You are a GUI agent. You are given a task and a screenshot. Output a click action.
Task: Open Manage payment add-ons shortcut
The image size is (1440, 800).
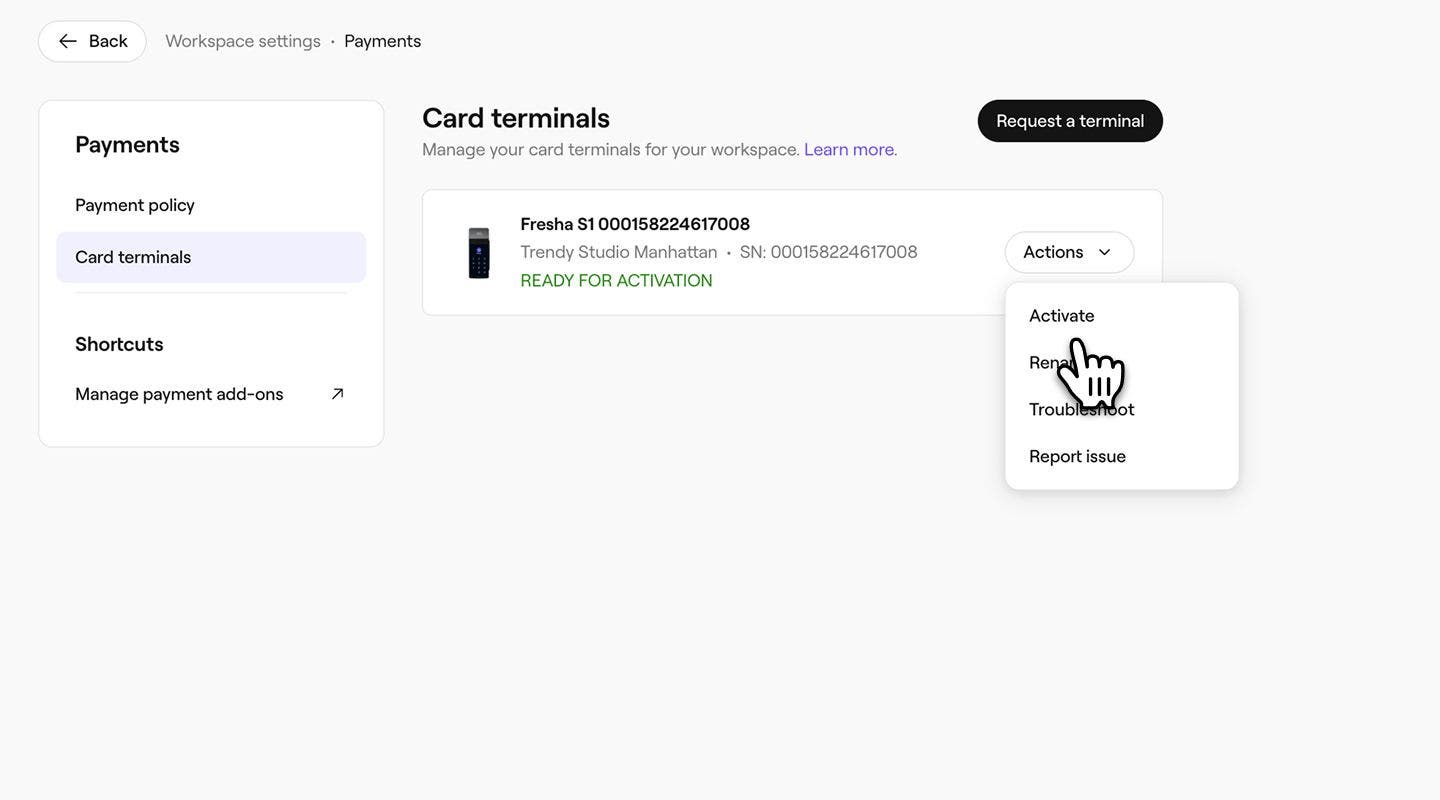(179, 394)
